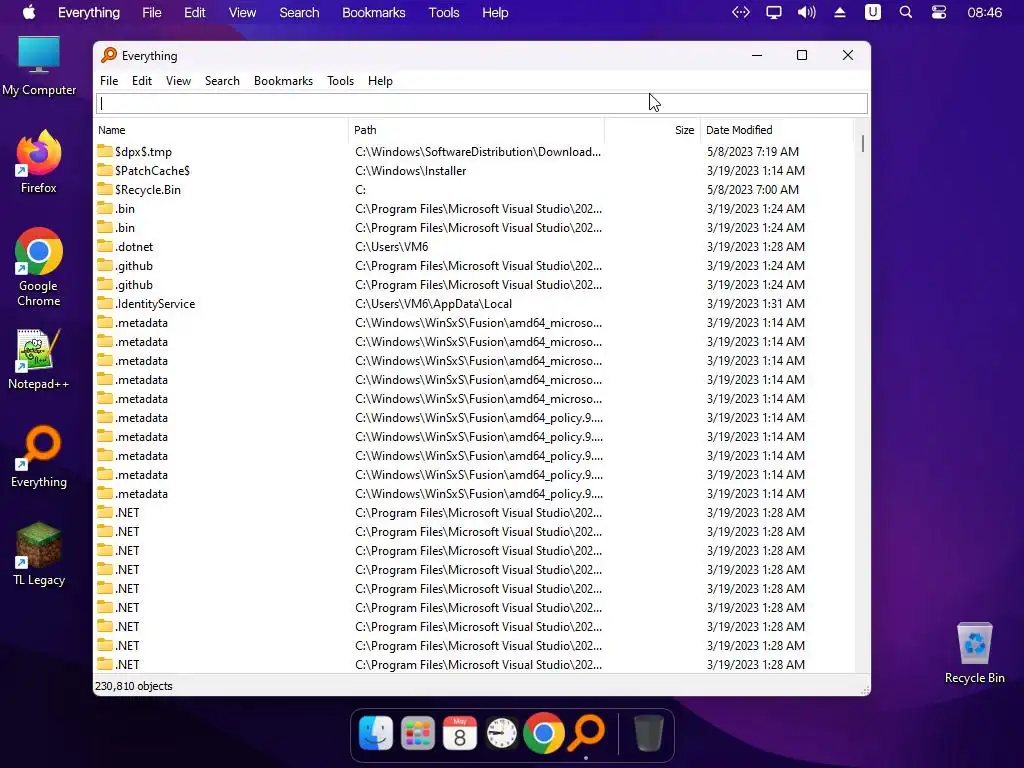Click the U icon in top bar
This screenshot has width=1024, height=768.
coord(873,12)
